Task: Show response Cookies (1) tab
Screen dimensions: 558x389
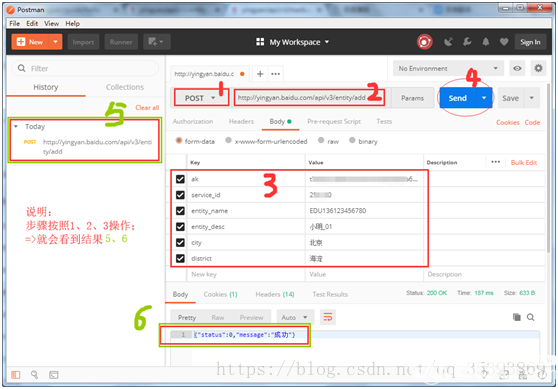Action: click(220, 294)
